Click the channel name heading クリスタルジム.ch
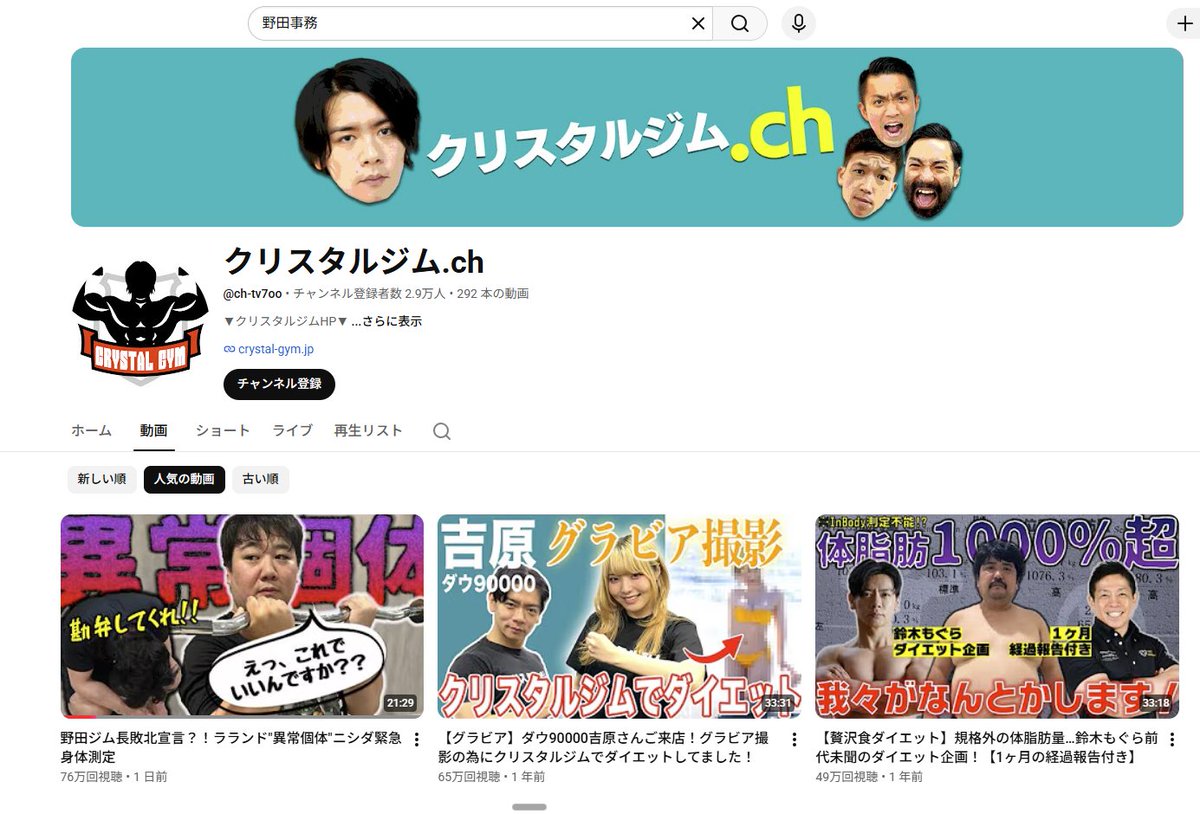Screen dimensions: 1200x814 [354, 261]
